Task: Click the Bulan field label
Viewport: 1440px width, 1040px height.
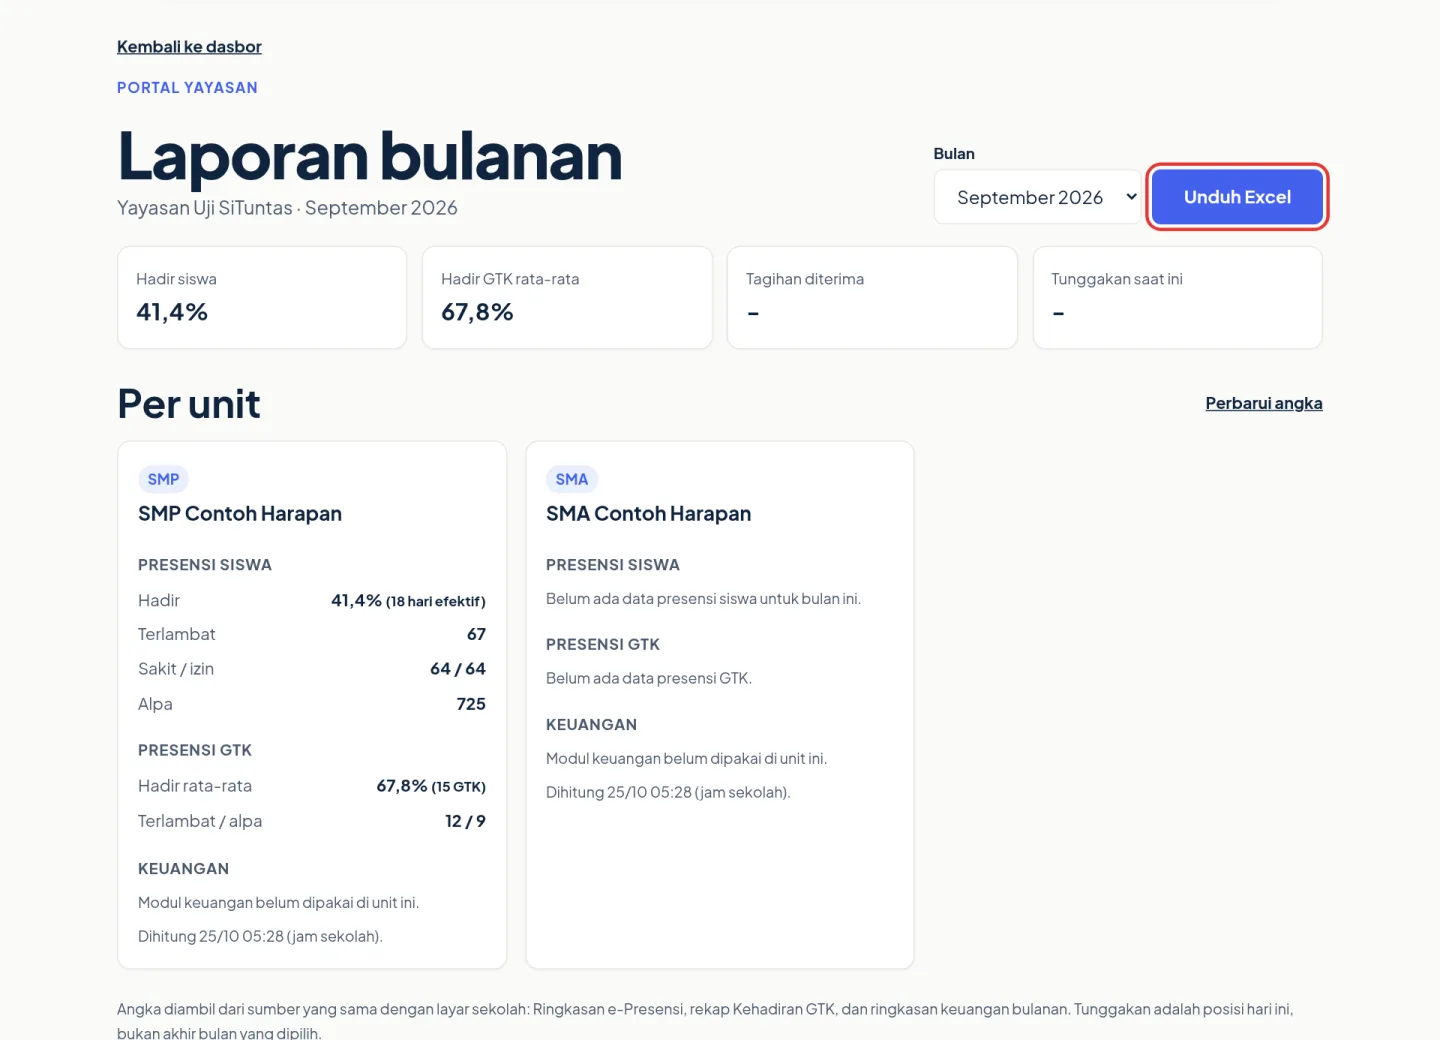Action: (954, 154)
